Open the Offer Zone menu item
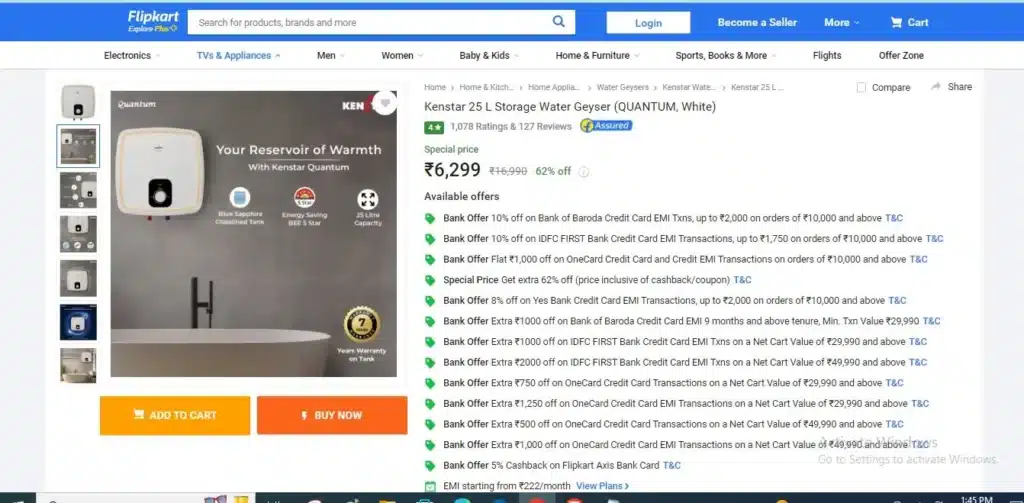The height and width of the screenshot is (503, 1024). coord(901,56)
